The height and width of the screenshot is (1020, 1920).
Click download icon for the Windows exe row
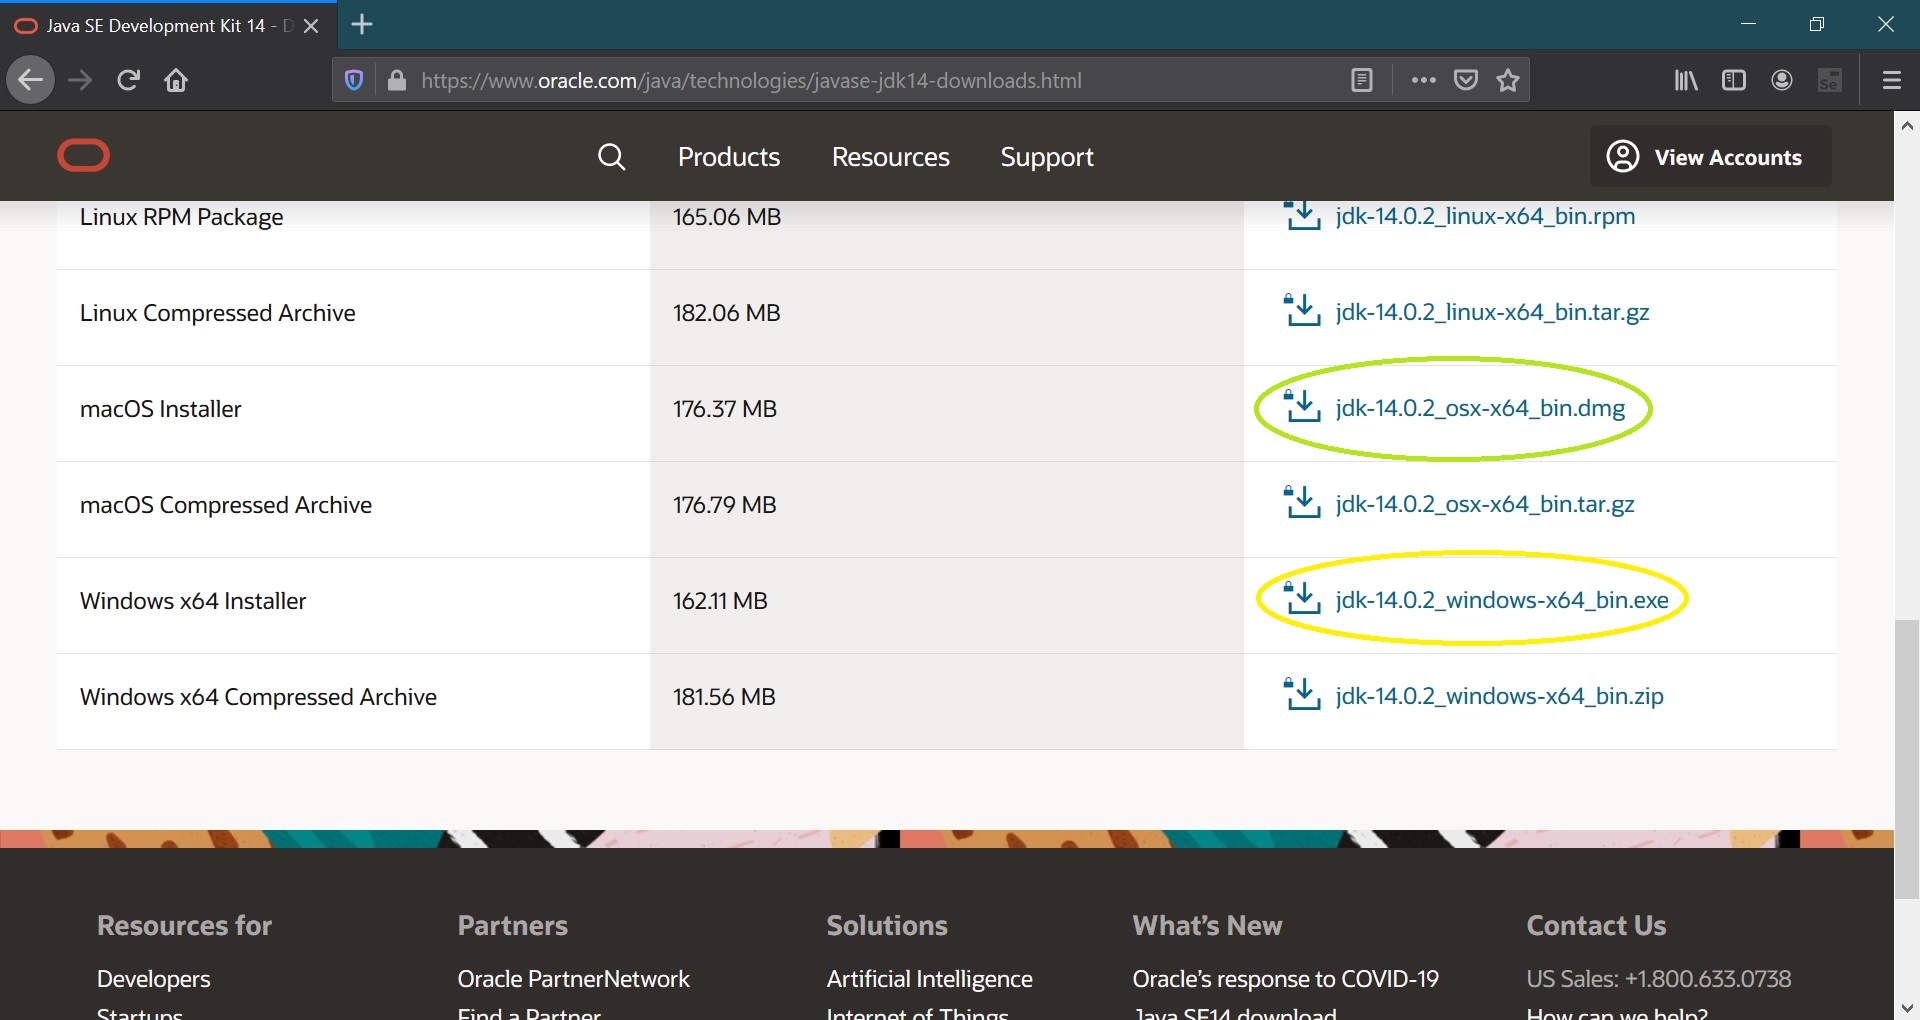pyautogui.click(x=1302, y=598)
